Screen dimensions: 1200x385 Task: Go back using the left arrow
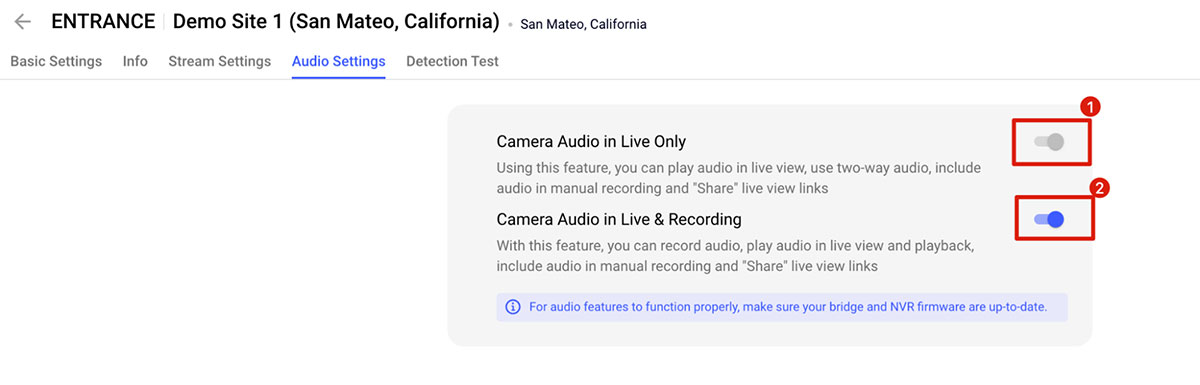tap(23, 21)
